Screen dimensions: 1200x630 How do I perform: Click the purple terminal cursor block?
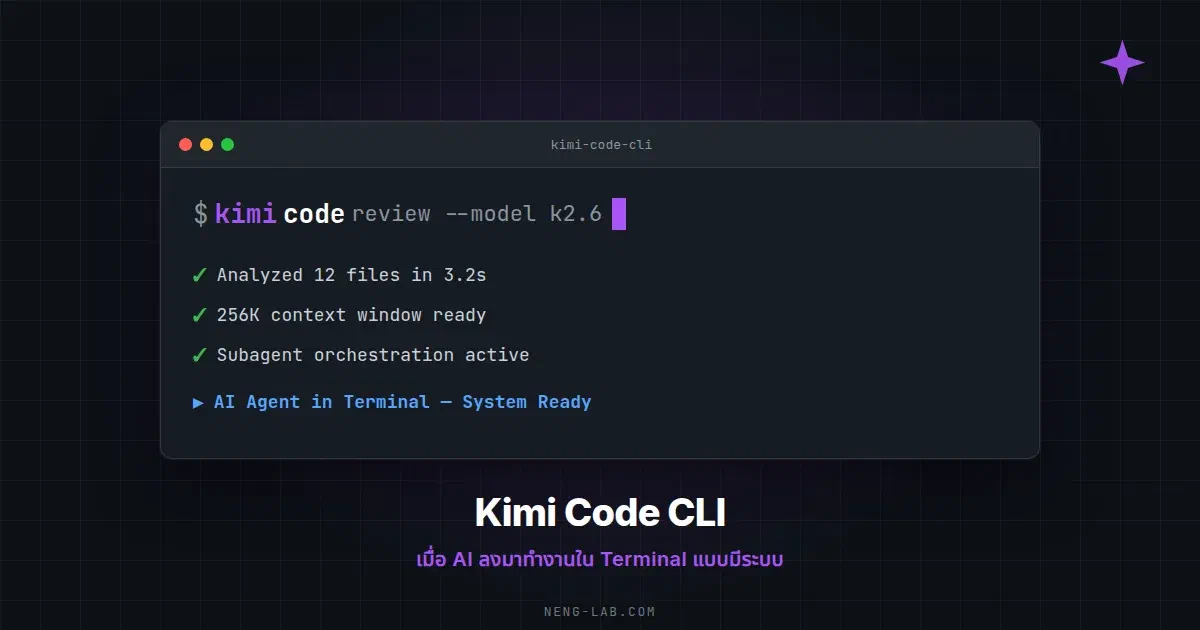(x=619, y=214)
